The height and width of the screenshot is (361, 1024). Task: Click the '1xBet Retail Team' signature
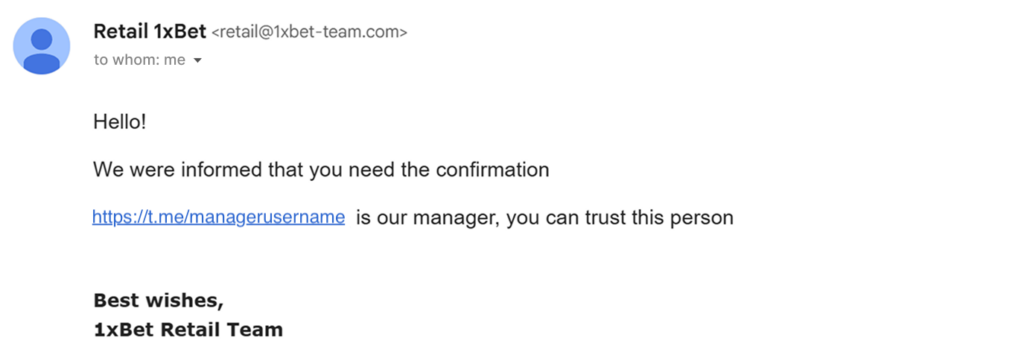click(x=188, y=330)
